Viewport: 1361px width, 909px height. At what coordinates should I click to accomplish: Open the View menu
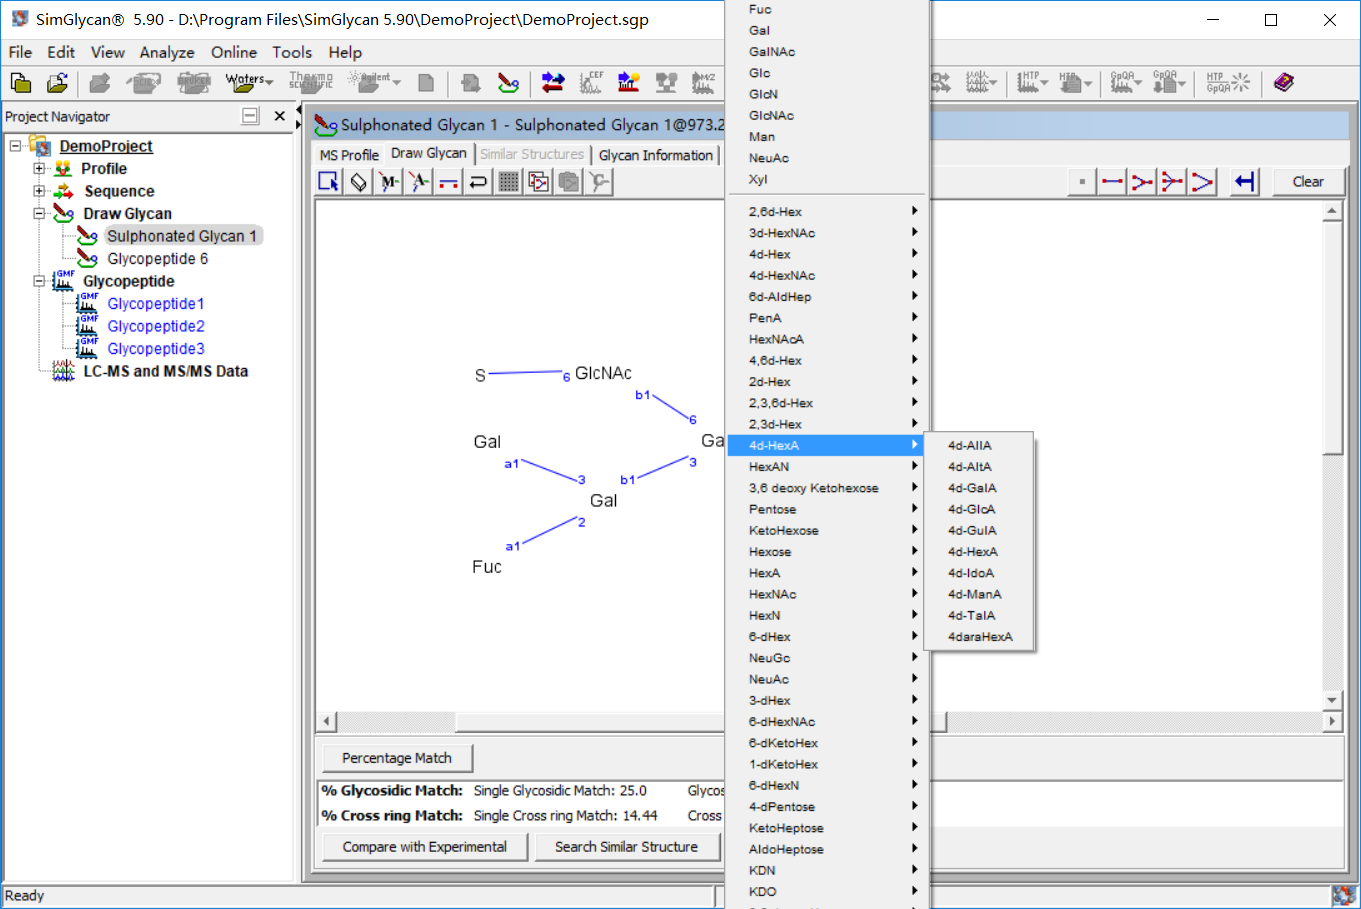pyautogui.click(x=108, y=52)
